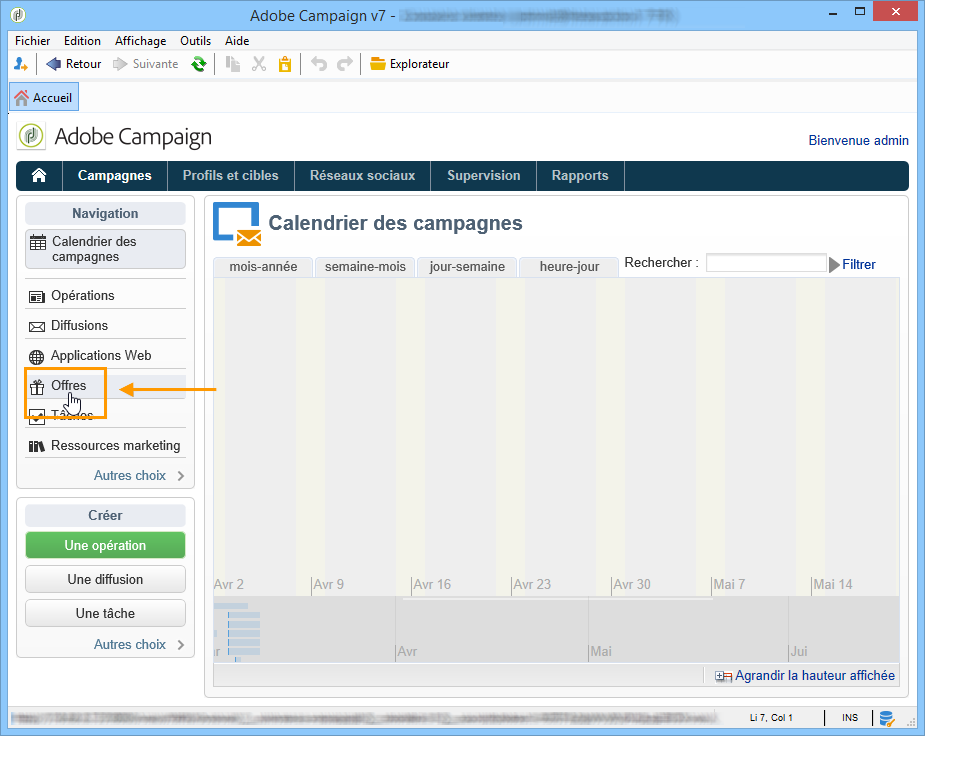Click the Calendrier des campagnes header icon
Viewport: 958px width, 768px height.
click(237, 224)
